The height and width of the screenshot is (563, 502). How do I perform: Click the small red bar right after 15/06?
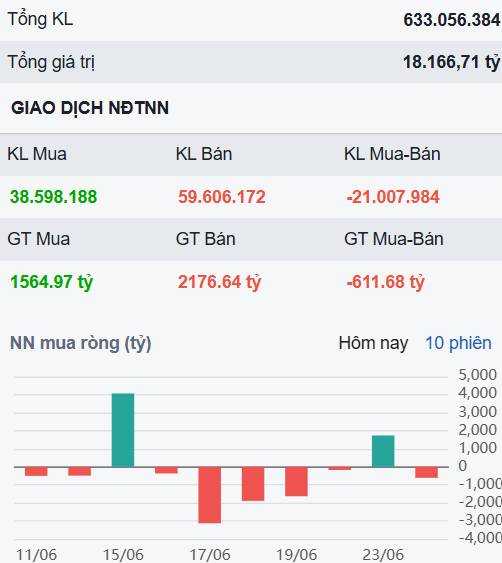pos(166,470)
